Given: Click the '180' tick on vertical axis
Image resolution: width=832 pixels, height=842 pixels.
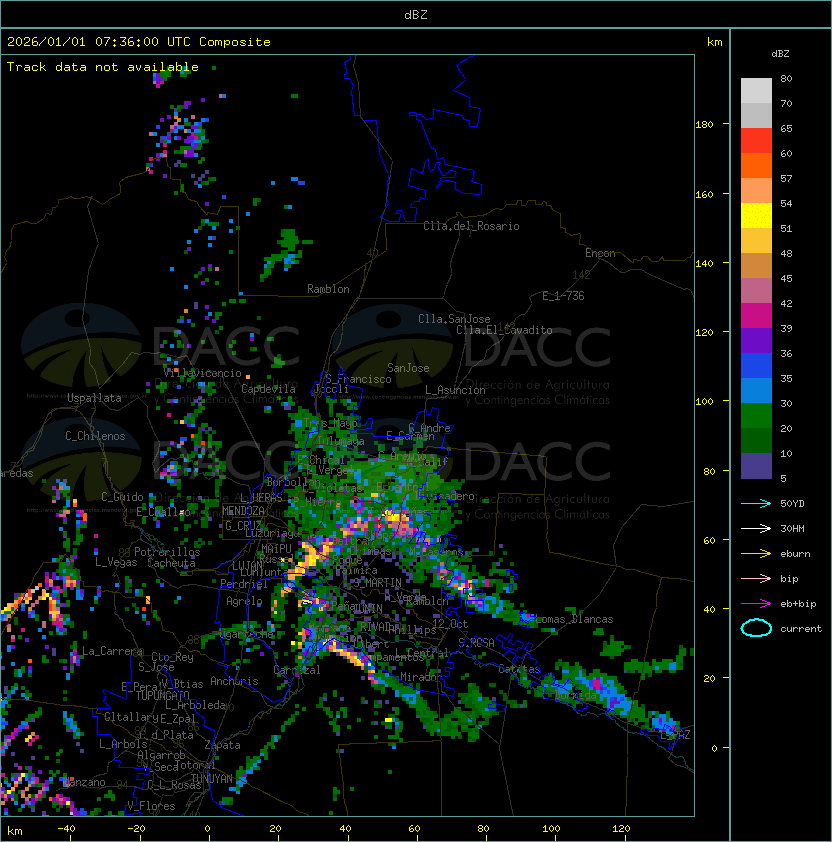Looking at the screenshot, I should tap(704, 125).
